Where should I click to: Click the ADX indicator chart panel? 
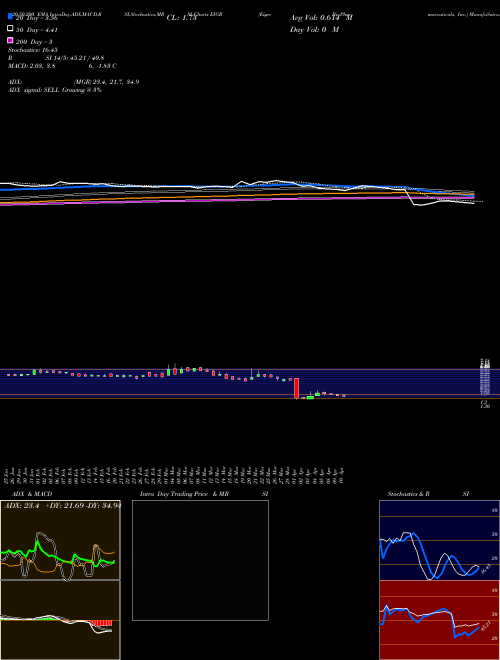coord(60,540)
